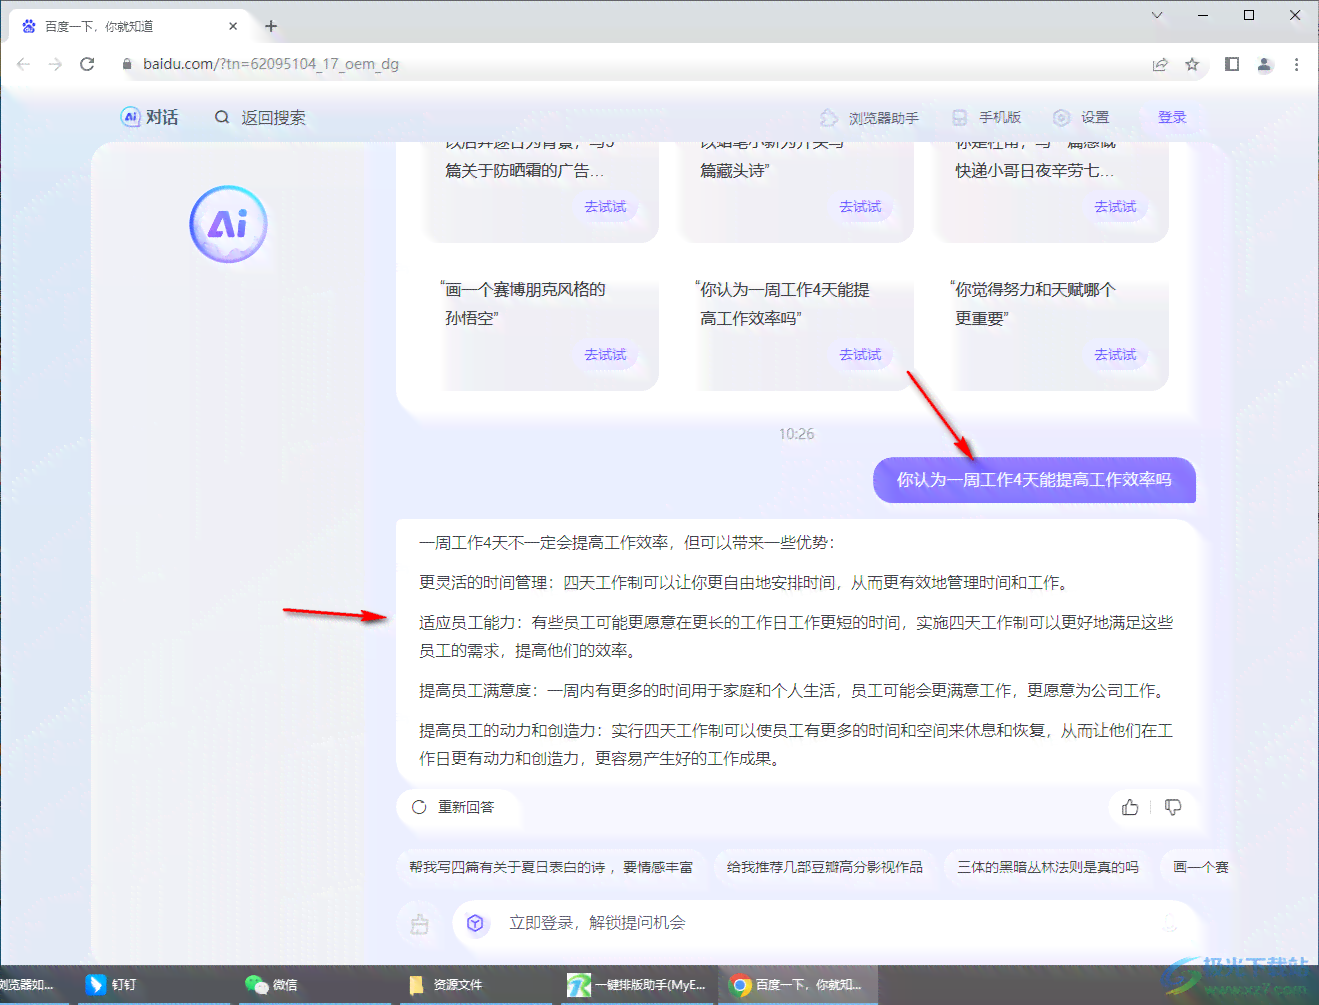The image size is (1319, 1005).
Task: Open 一键排版助手 in taskbar
Action: click(x=637, y=985)
